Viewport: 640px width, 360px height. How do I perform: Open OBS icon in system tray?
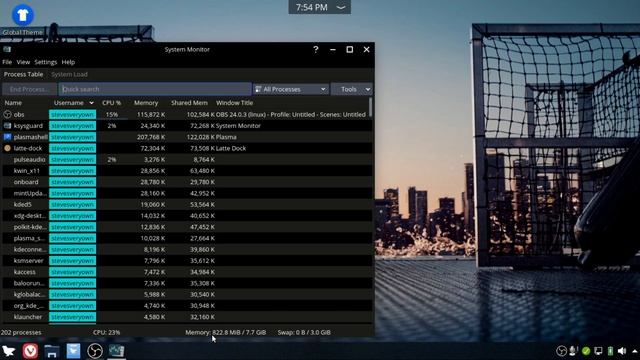click(x=561, y=351)
